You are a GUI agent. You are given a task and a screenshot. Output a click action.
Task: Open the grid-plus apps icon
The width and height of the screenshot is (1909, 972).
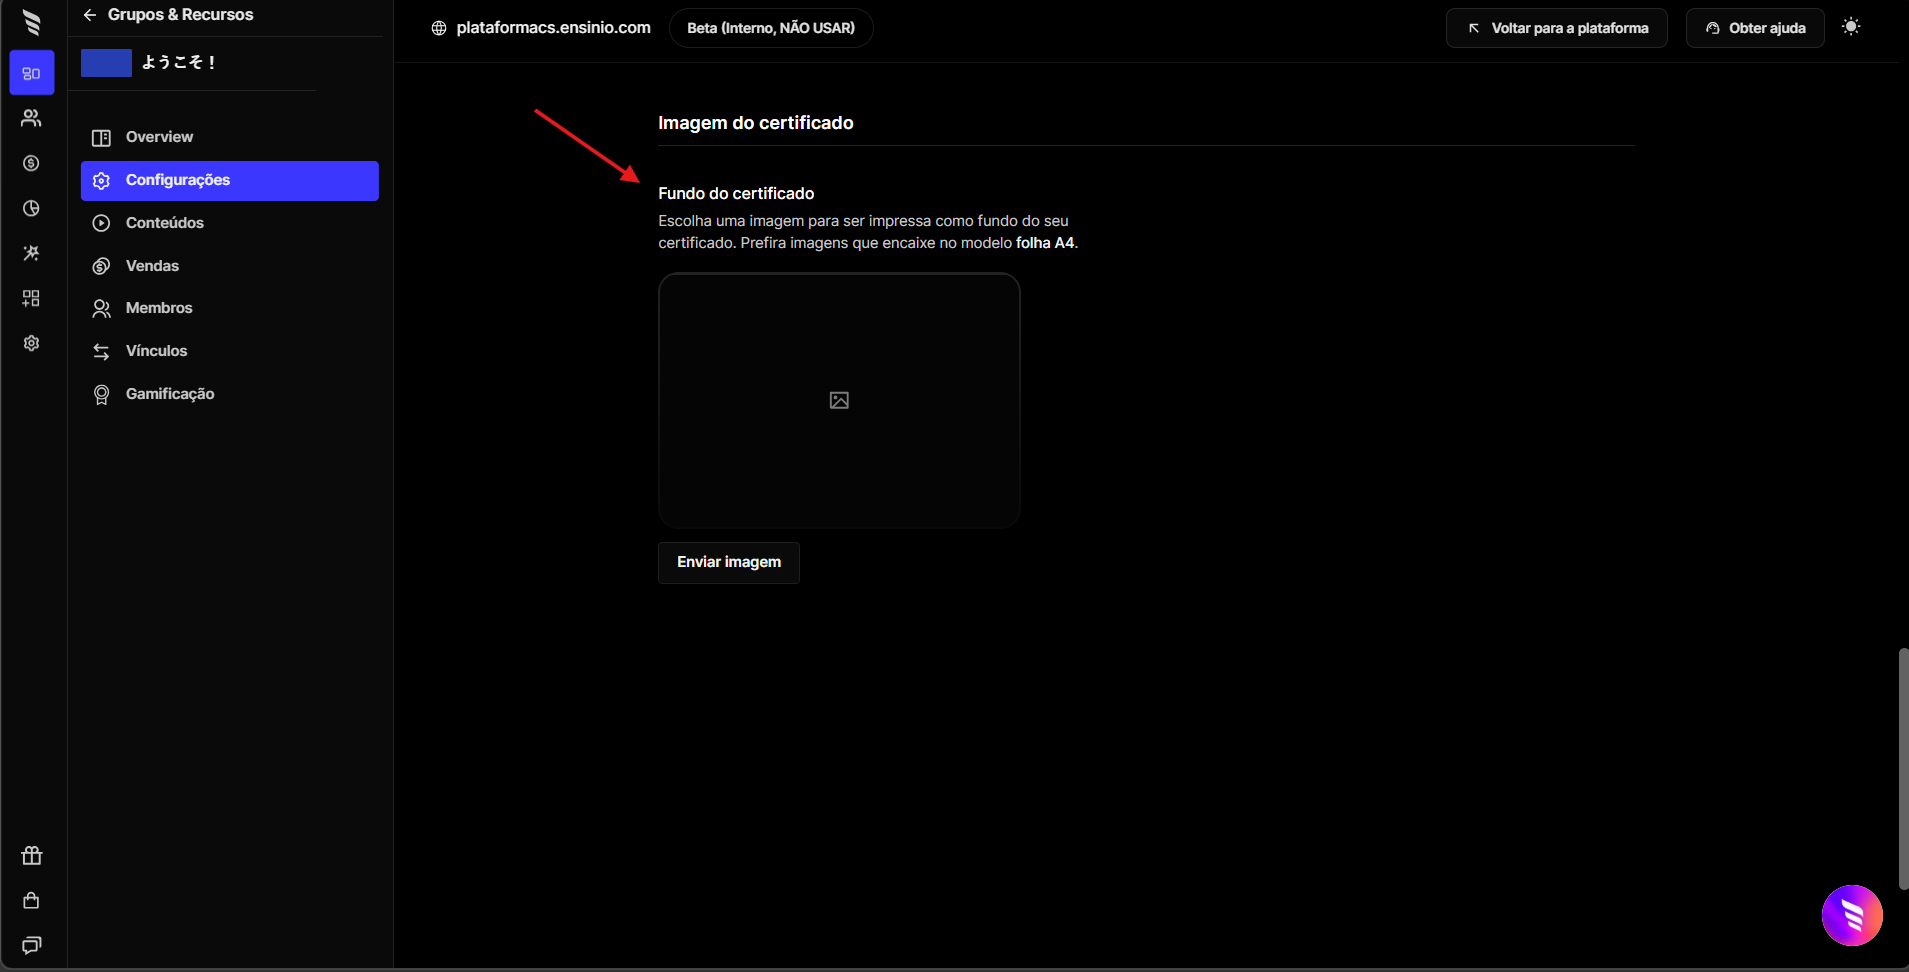[x=31, y=298]
